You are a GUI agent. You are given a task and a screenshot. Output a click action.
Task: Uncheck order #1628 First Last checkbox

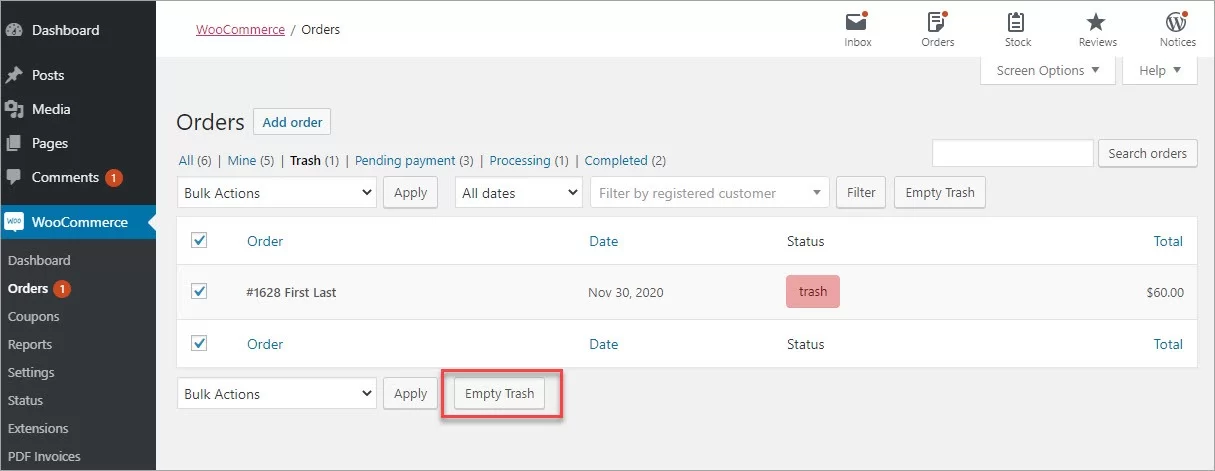[199, 292]
